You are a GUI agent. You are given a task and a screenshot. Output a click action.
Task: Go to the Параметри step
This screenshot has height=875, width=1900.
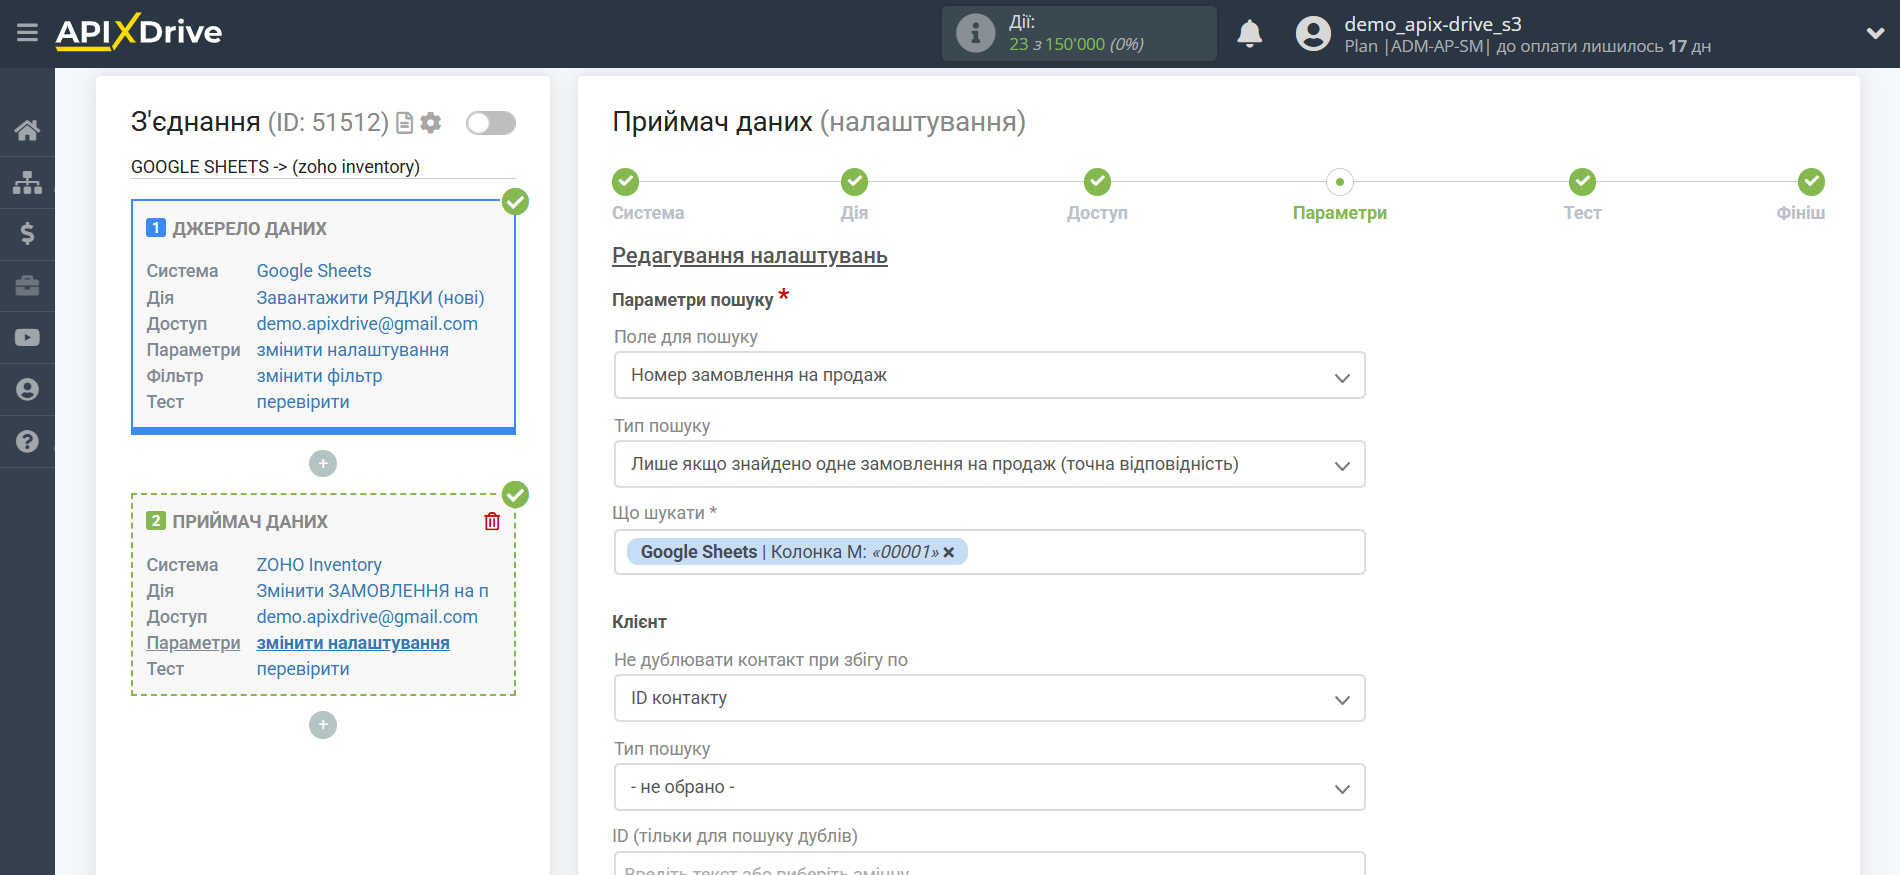tap(1340, 182)
